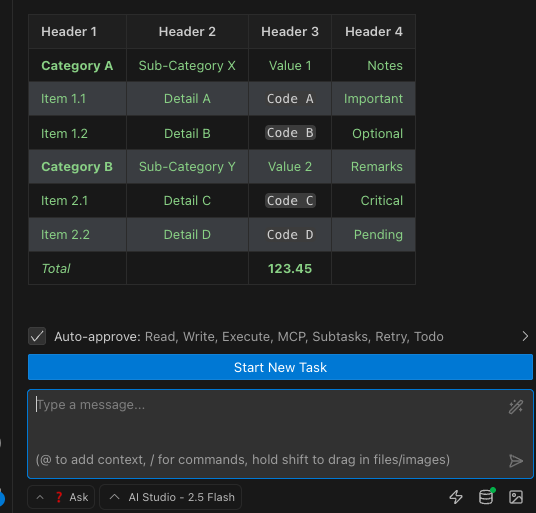The width and height of the screenshot is (536, 513).
Task: Click the Detail D cell
Action: tap(187, 235)
